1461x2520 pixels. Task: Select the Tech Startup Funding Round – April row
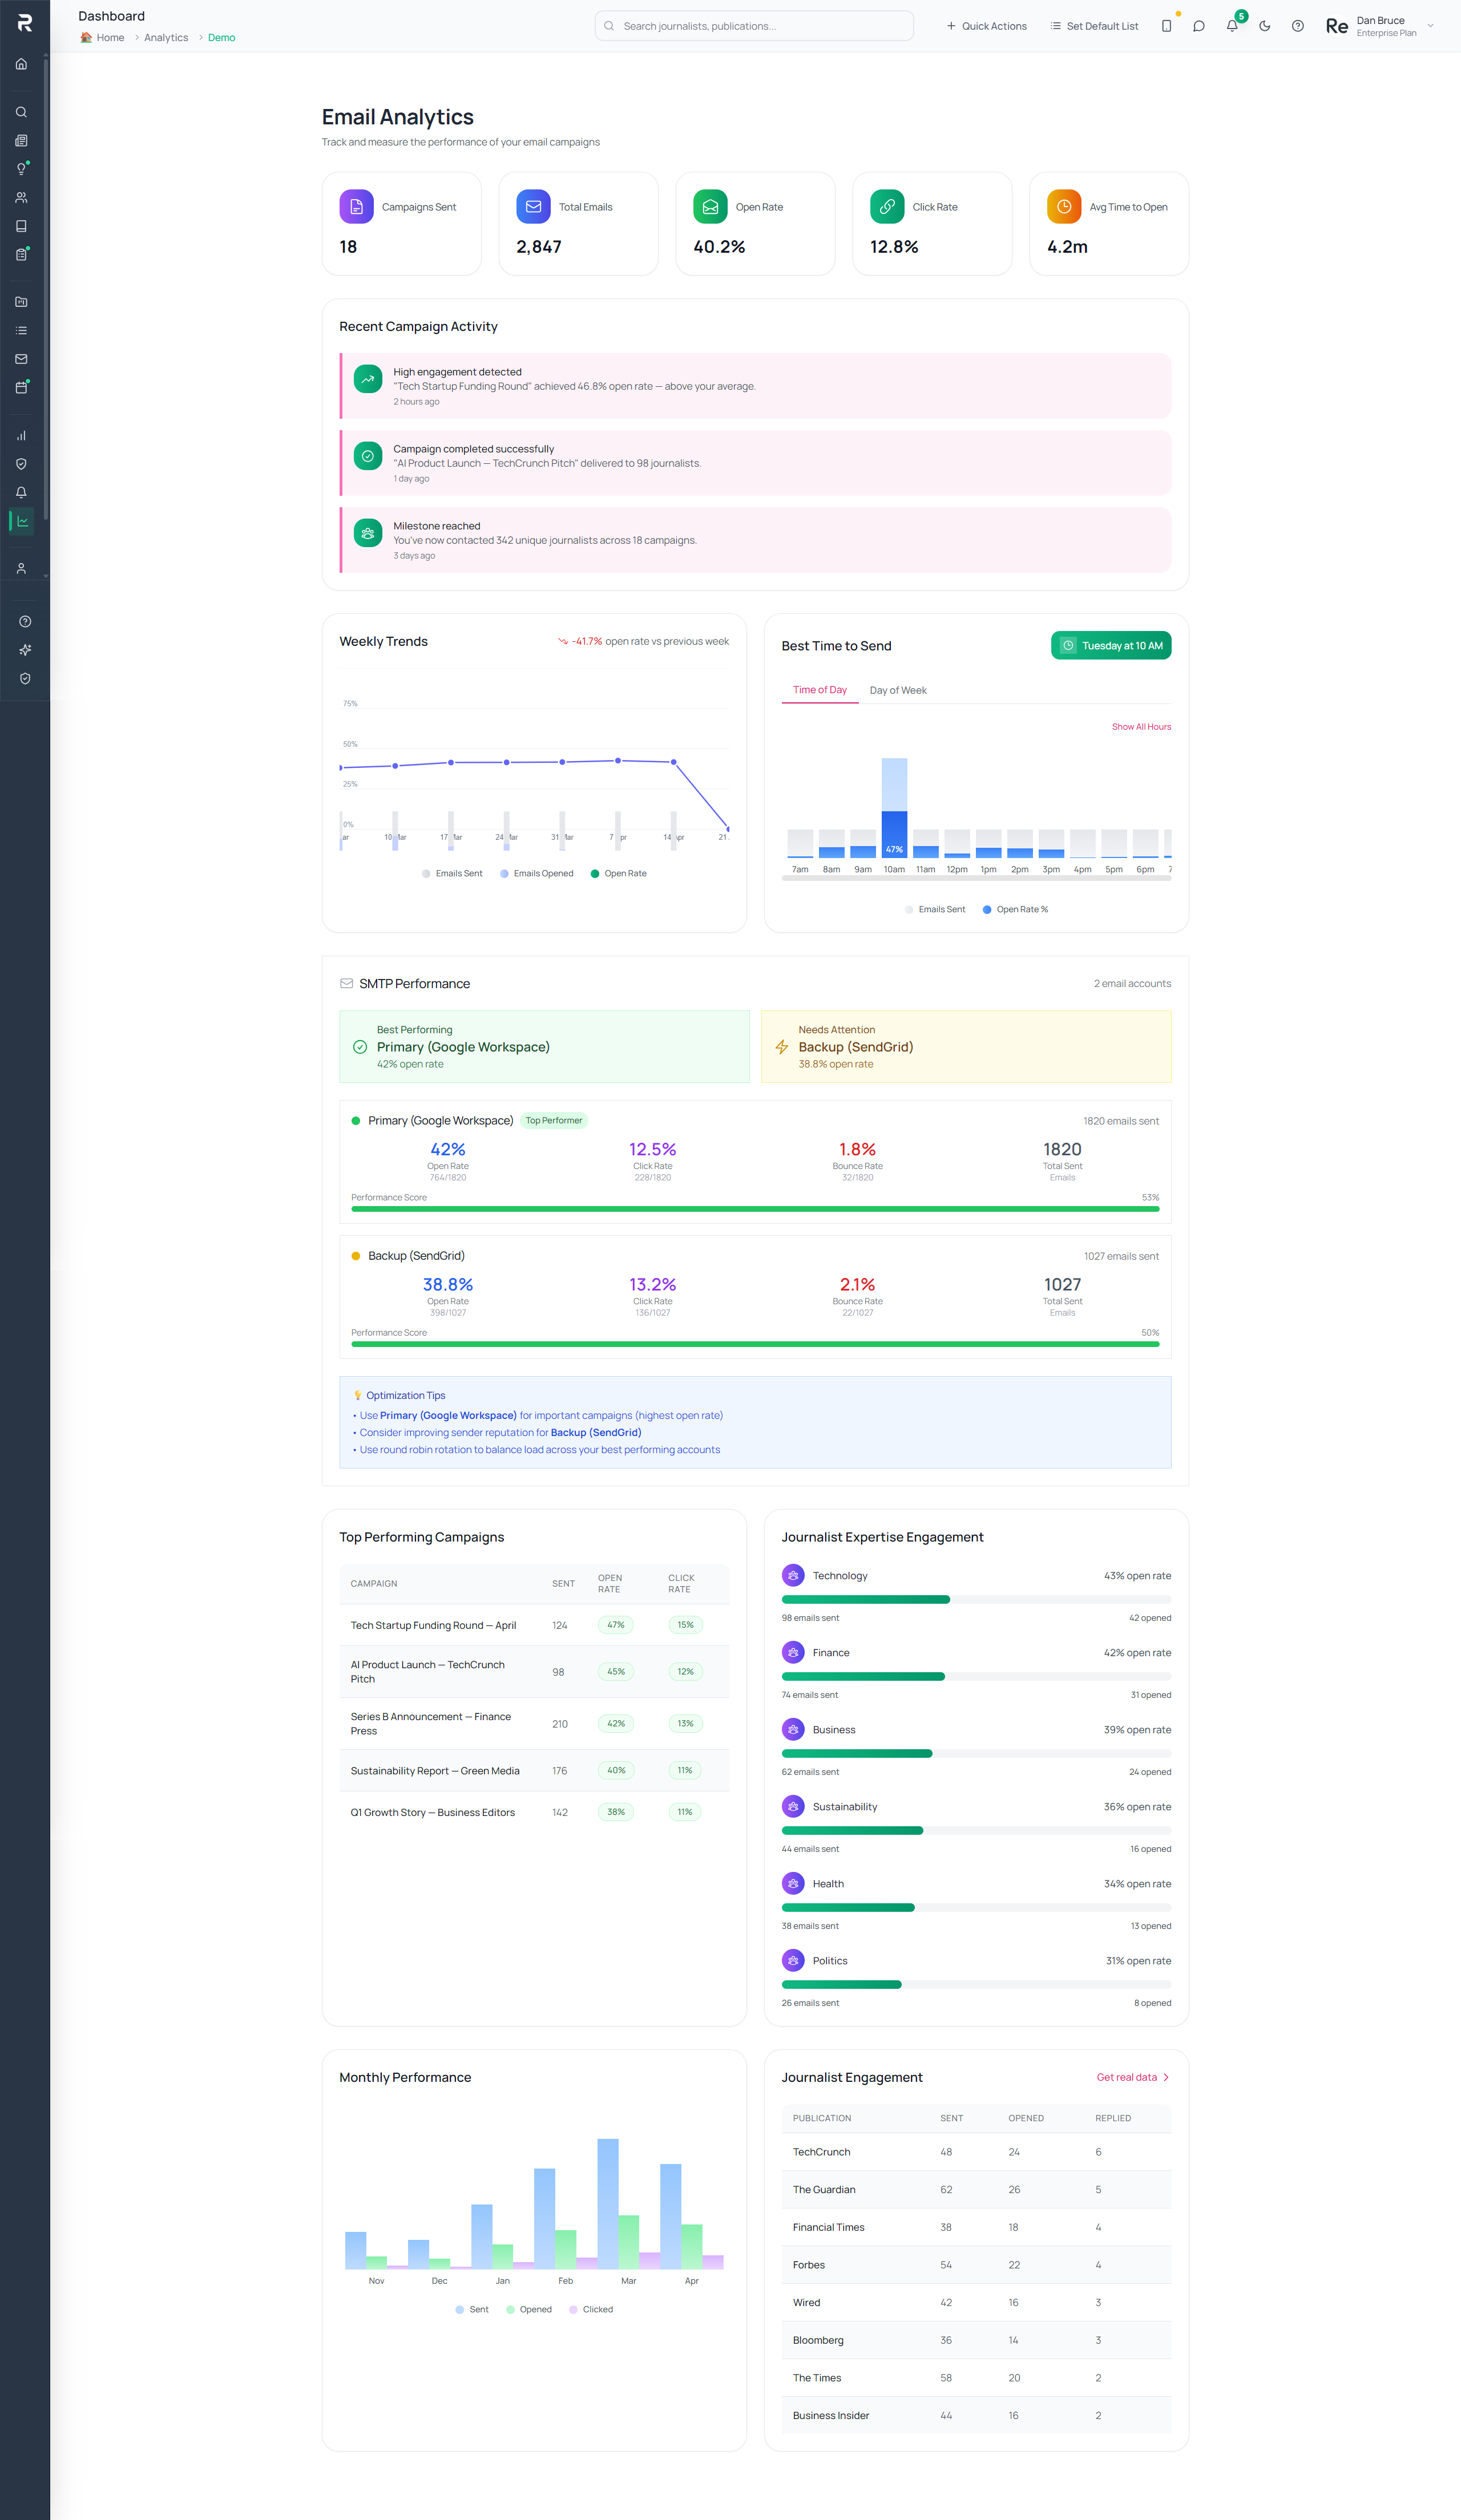pyautogui.click(x=534, y=1625)
